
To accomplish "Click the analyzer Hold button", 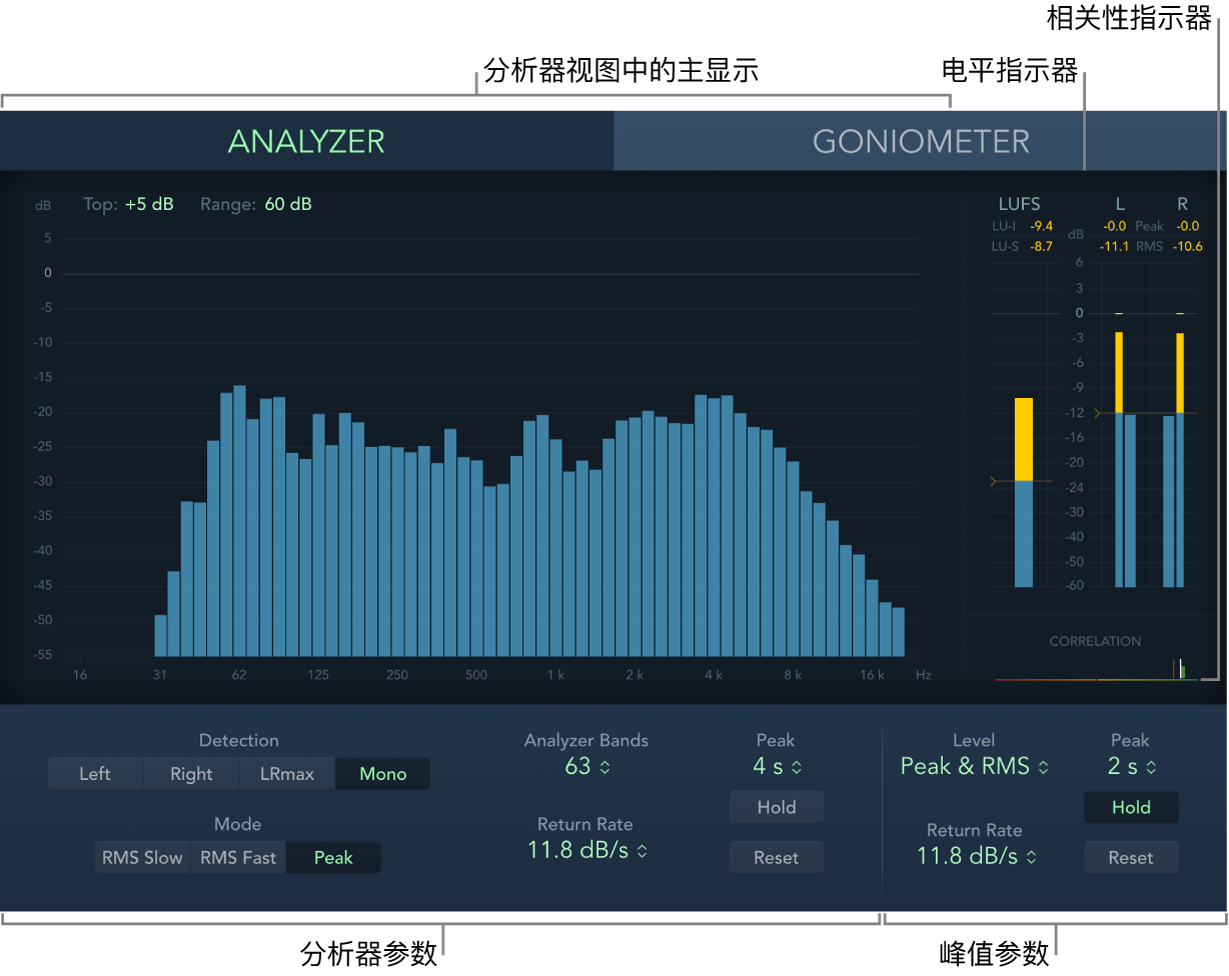I will tap(776, 807).
